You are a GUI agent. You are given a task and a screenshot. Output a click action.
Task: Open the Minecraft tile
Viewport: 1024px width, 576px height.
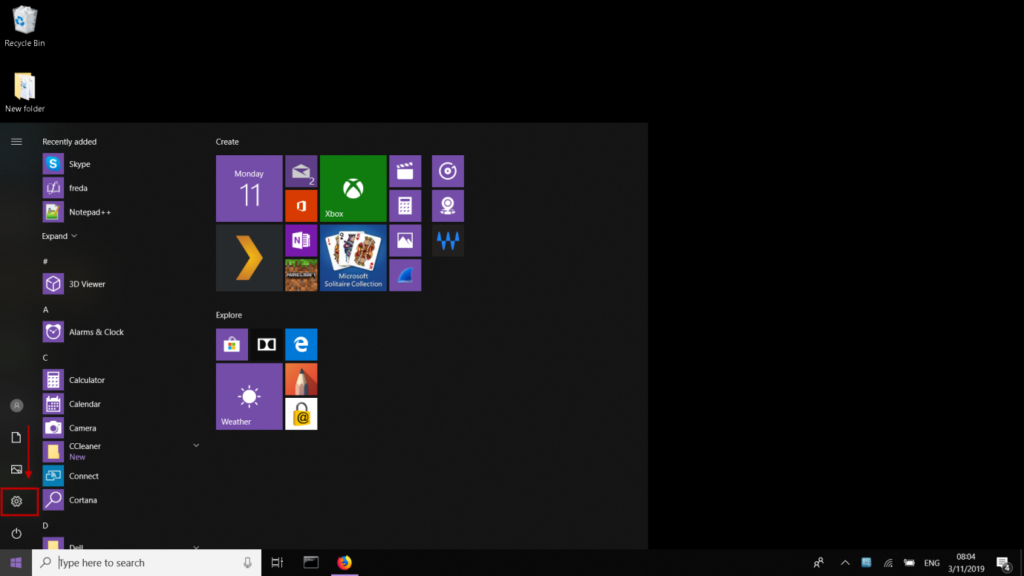click(301, 275)
